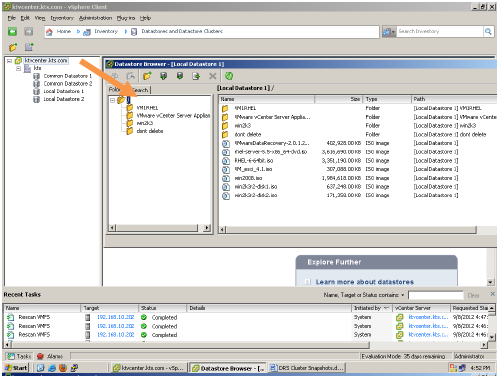The width and height of the screenshot is (497, 376).
Task: Click the Size column header
Action: (339, 99)
